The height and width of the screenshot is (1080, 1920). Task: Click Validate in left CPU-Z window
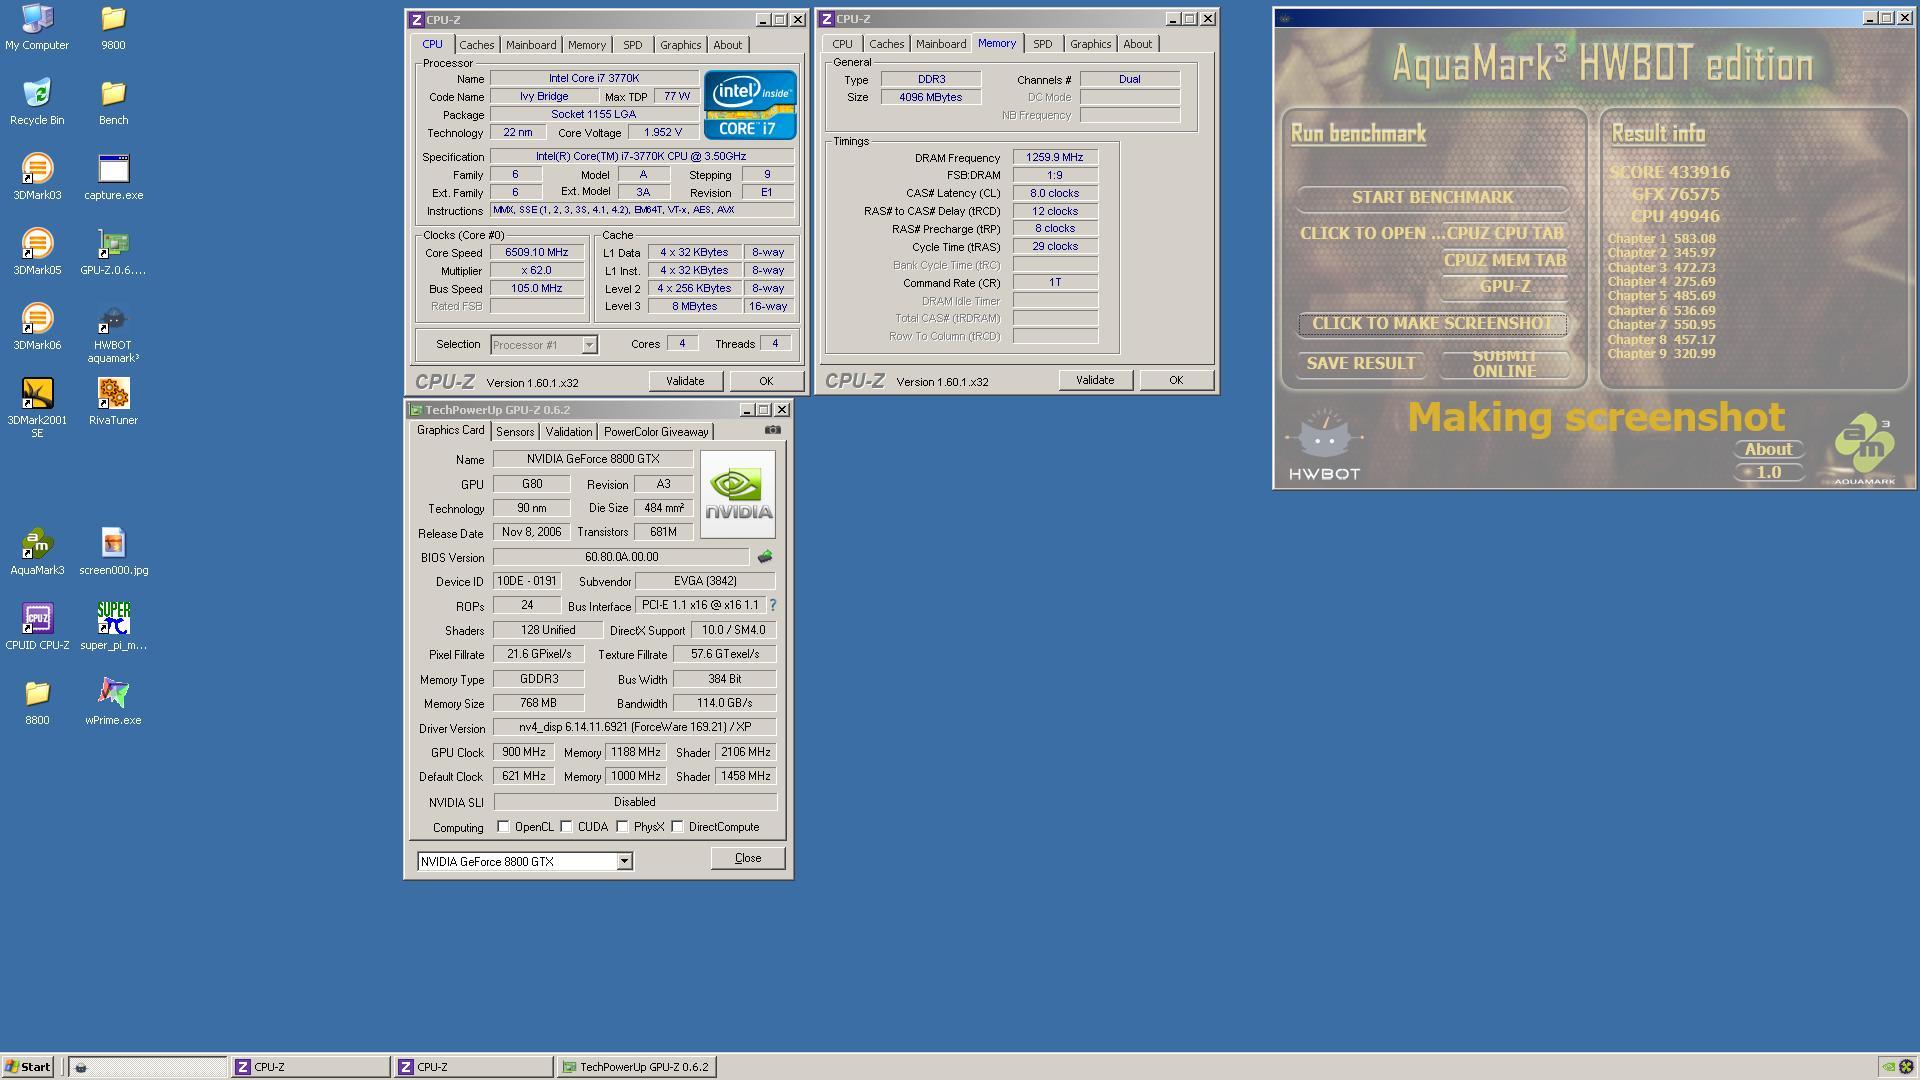pyautogui.click(x=685, y=381)
